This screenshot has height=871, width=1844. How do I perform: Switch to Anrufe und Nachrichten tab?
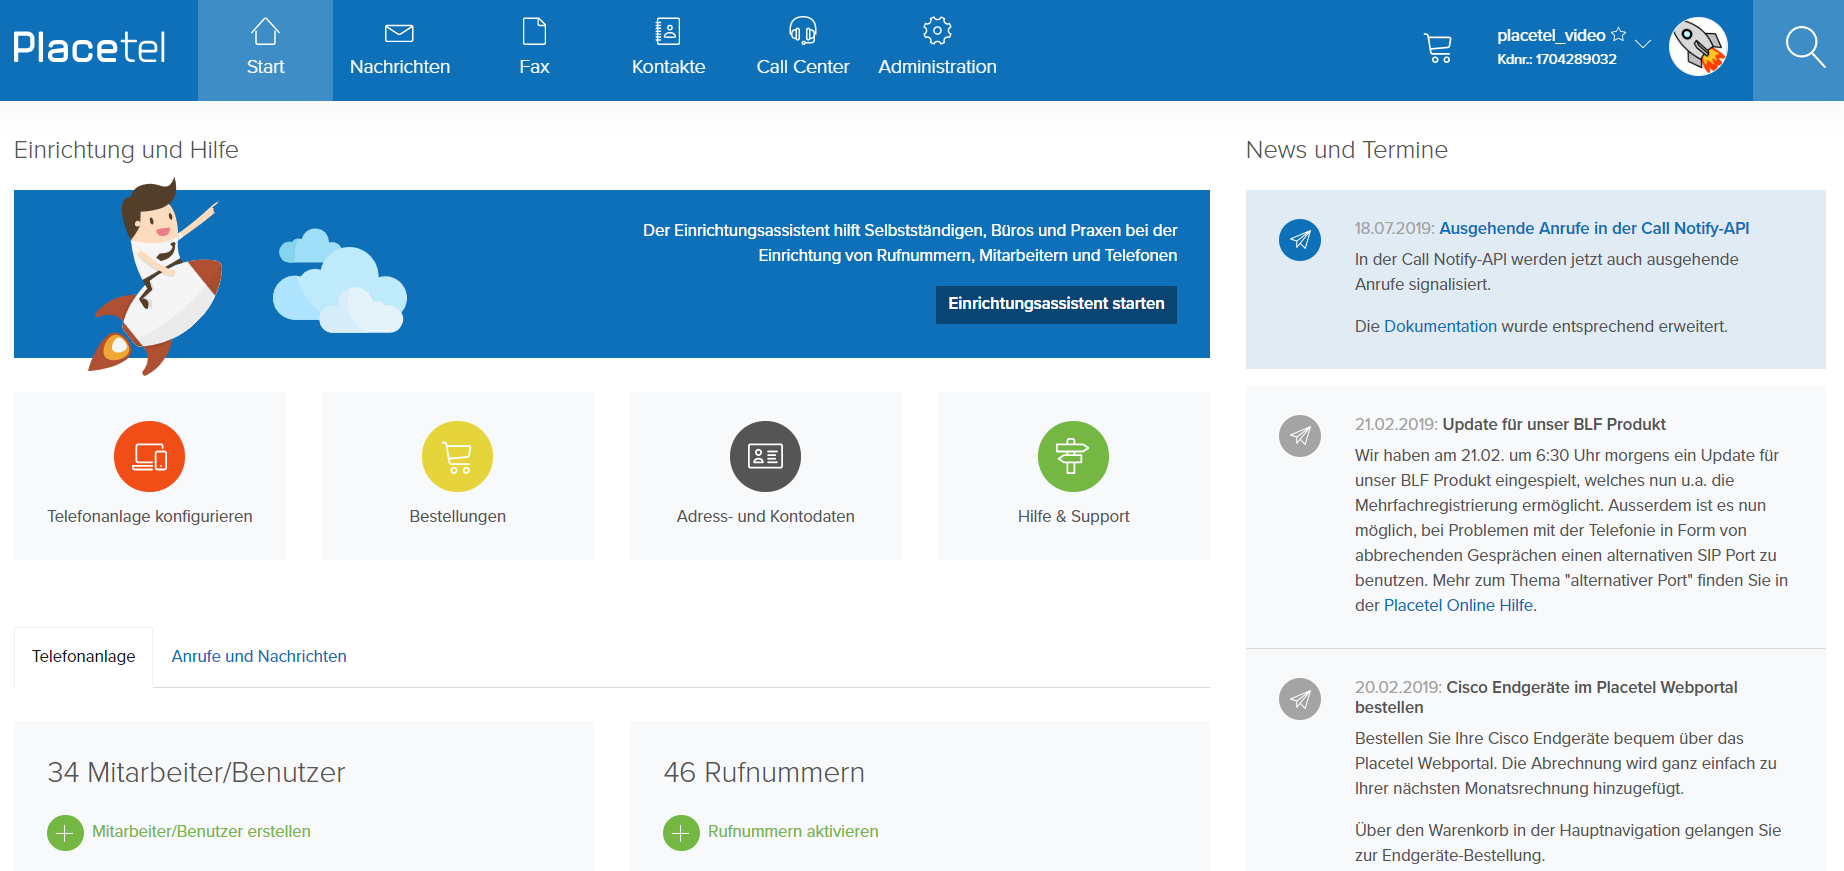[259, 657]
